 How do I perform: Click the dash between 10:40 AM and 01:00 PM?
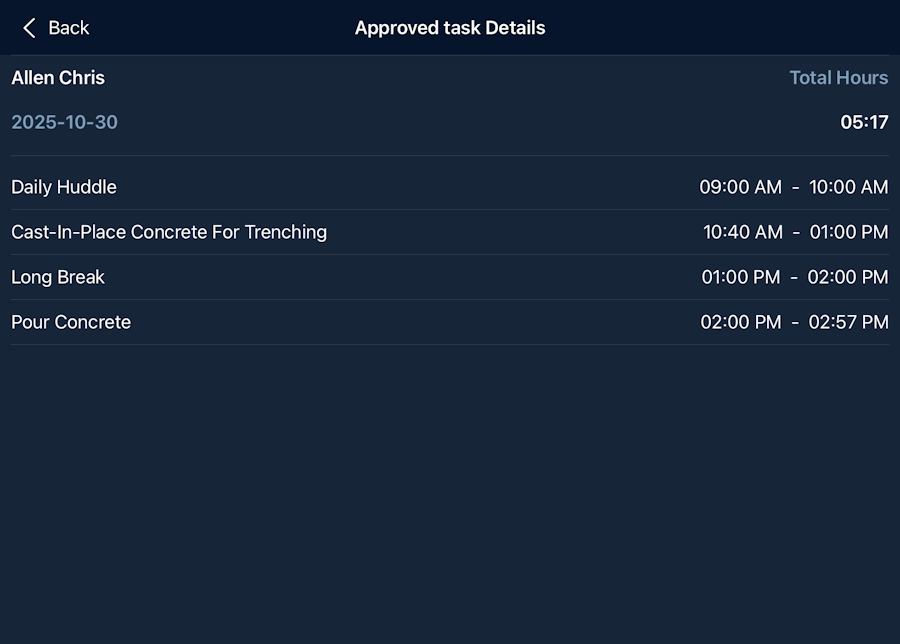point(796,232)
